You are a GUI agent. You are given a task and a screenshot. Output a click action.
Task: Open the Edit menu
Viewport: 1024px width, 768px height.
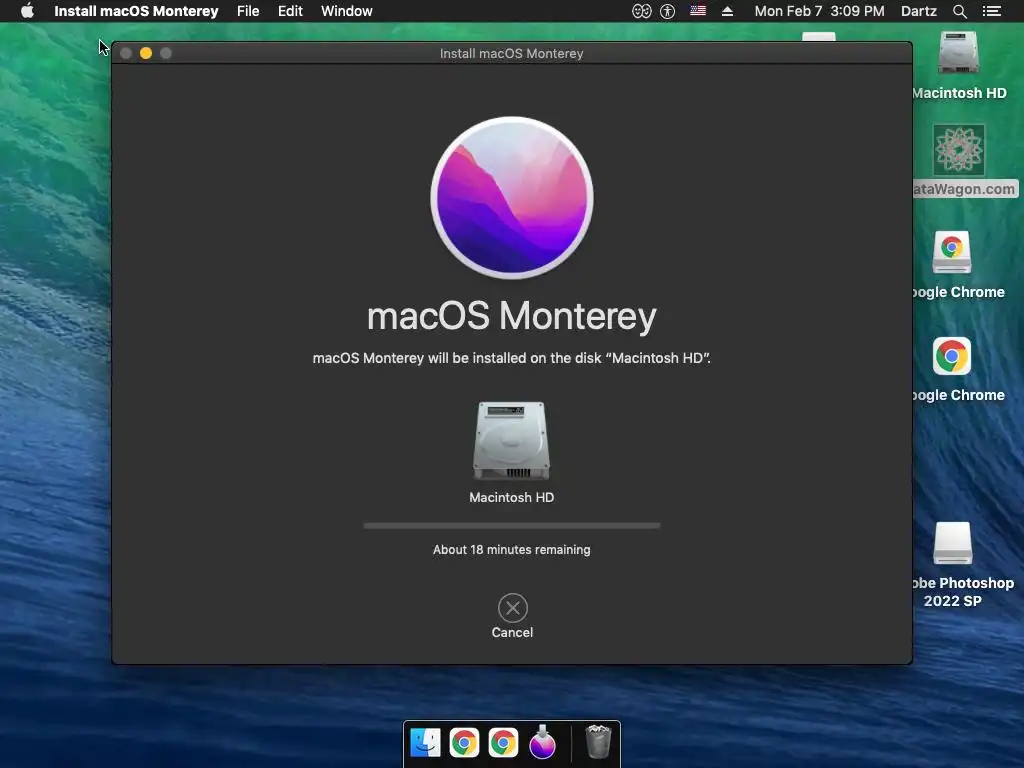(290, 11)
